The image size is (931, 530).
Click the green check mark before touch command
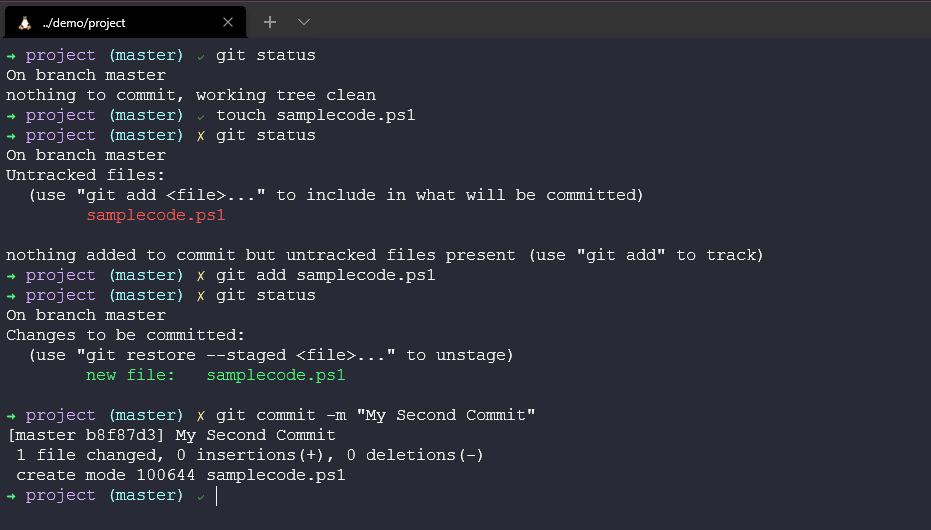click(201, 116)
